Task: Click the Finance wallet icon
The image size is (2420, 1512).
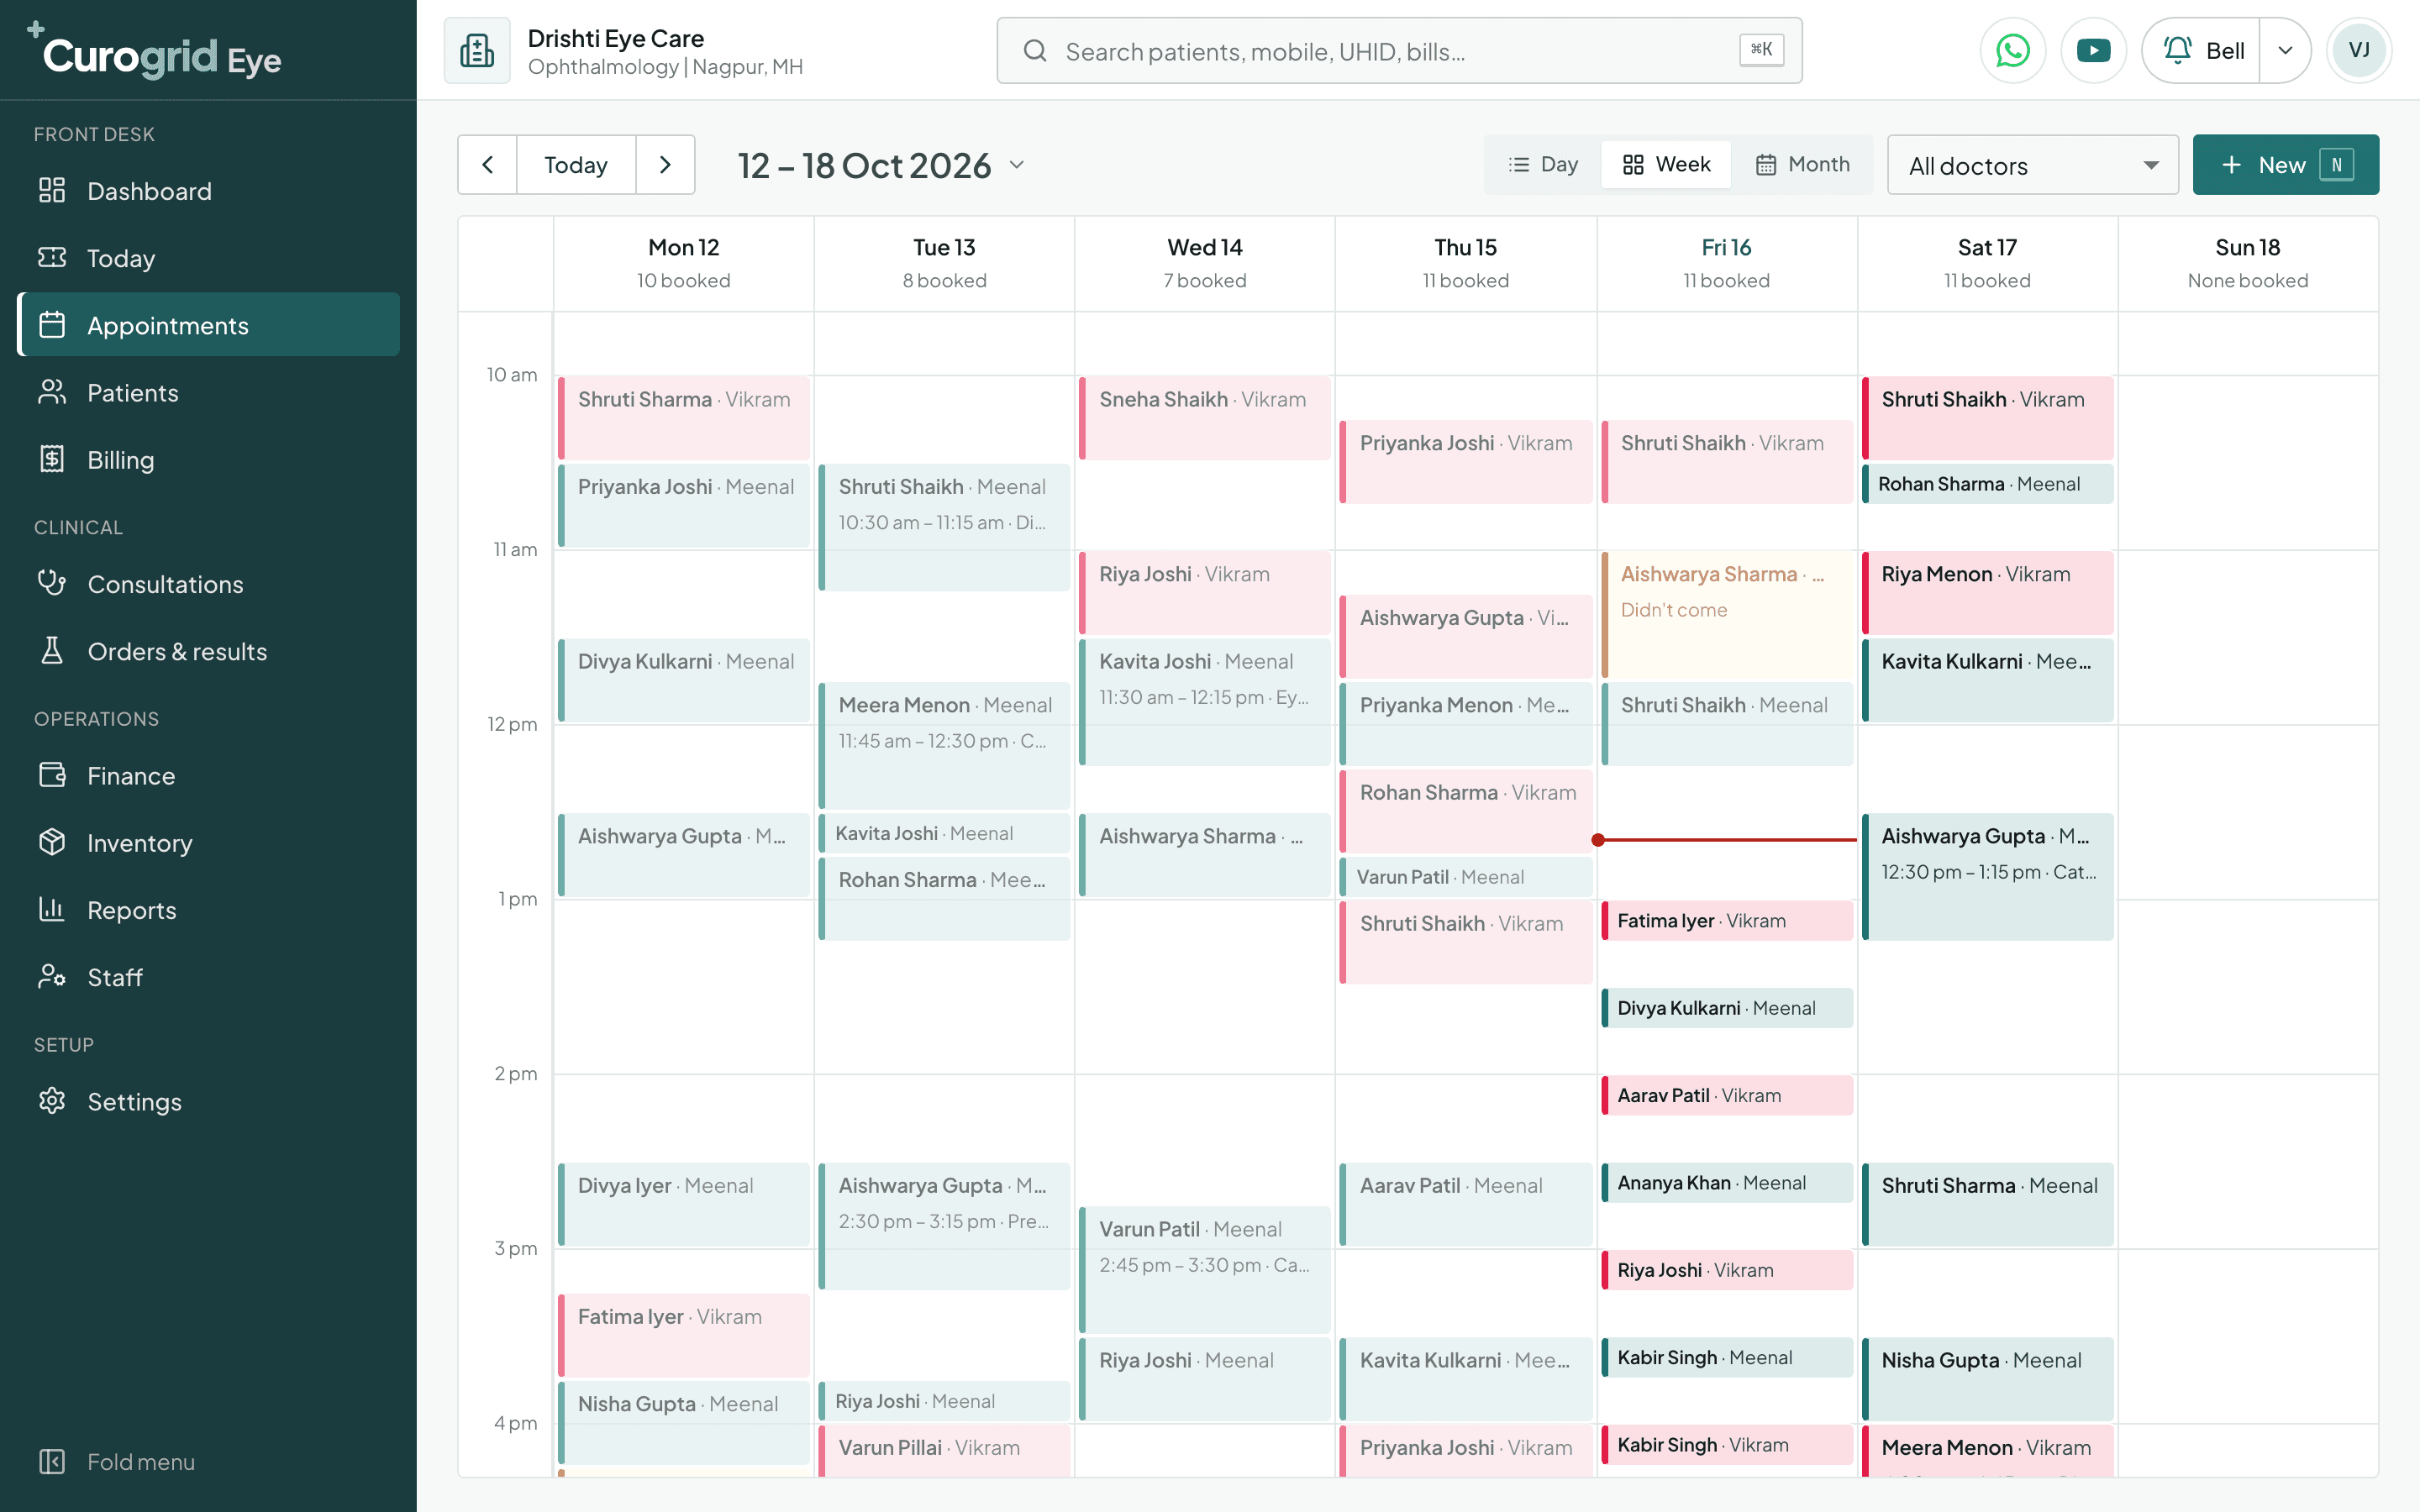Action: pyautogui.click(x=52, y=775)
